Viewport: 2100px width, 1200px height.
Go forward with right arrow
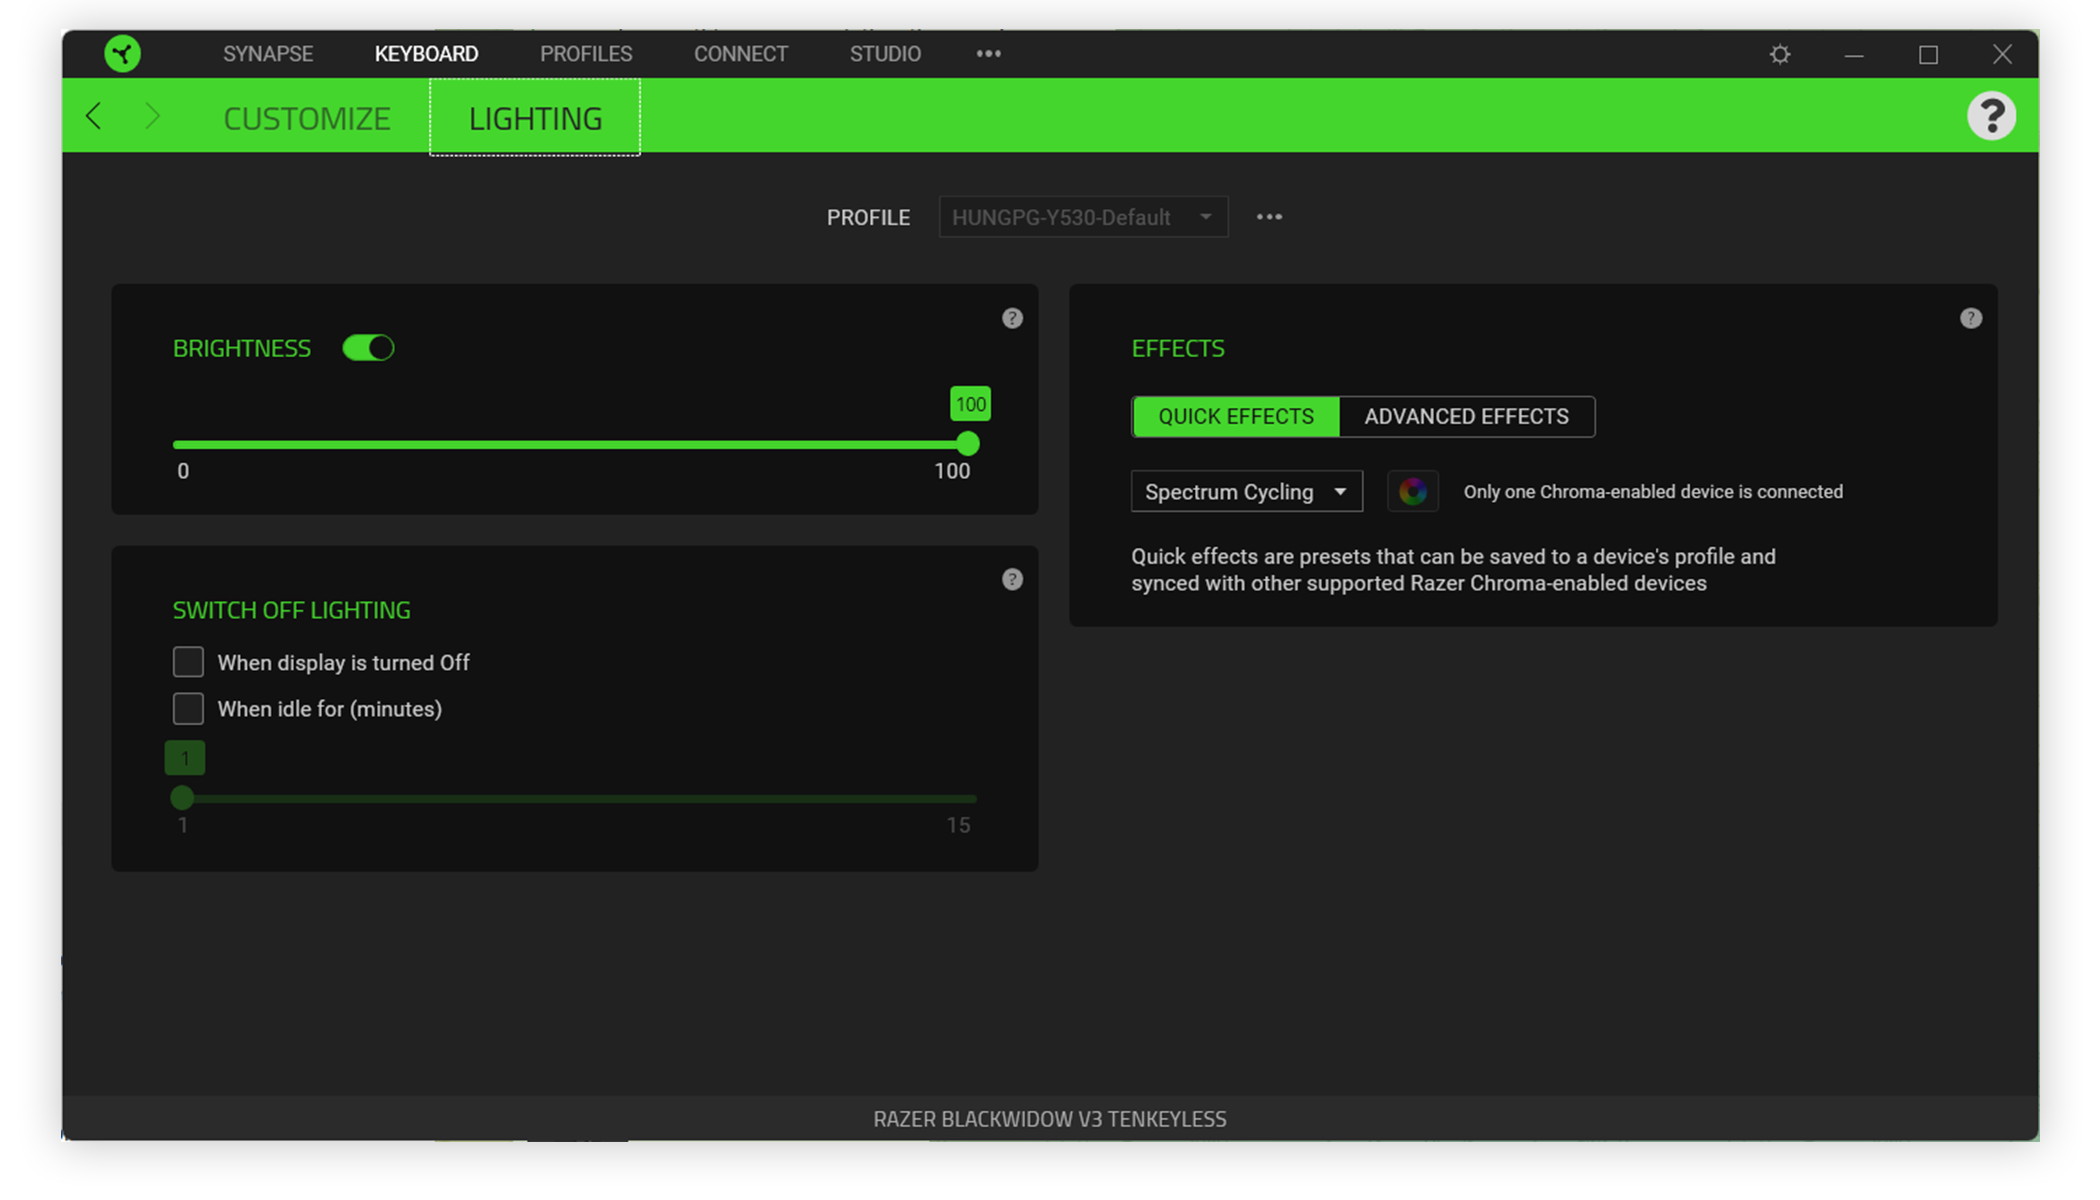(x=152, y=116)
